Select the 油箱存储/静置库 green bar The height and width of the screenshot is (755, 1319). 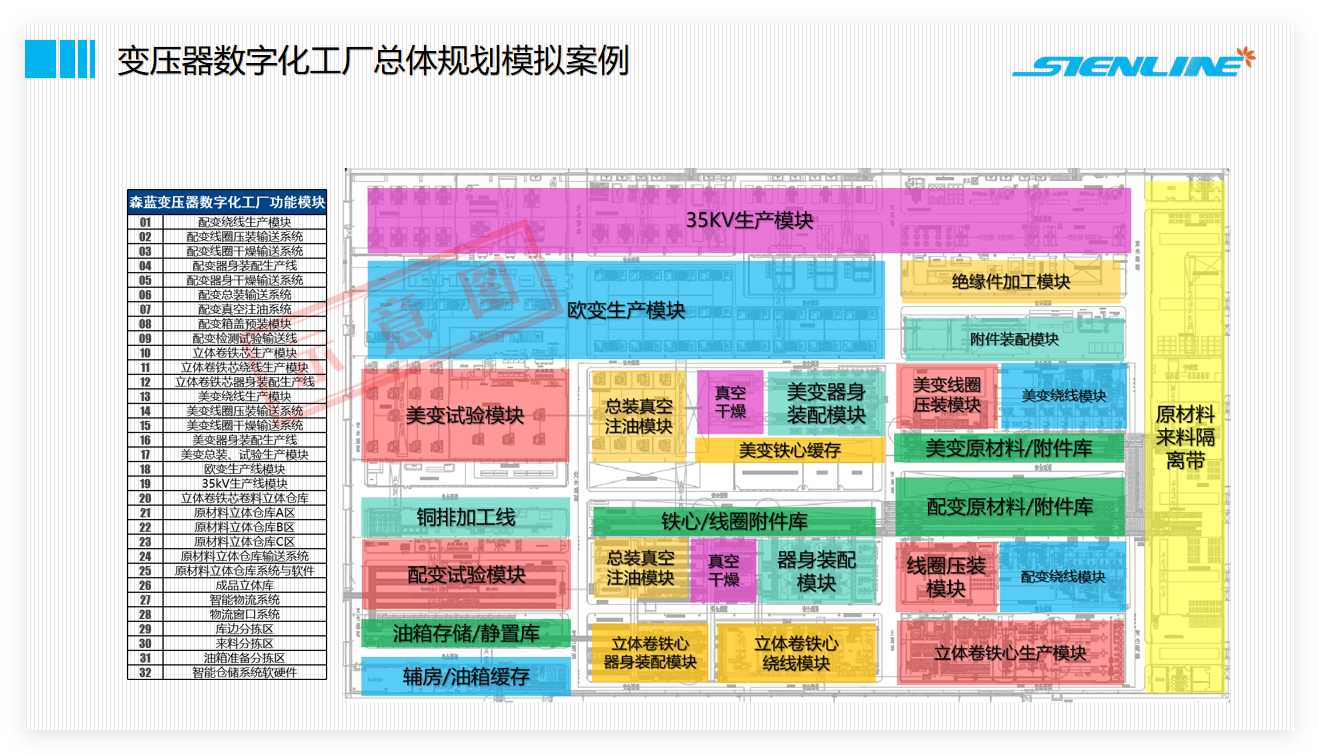tap(465, 633)
